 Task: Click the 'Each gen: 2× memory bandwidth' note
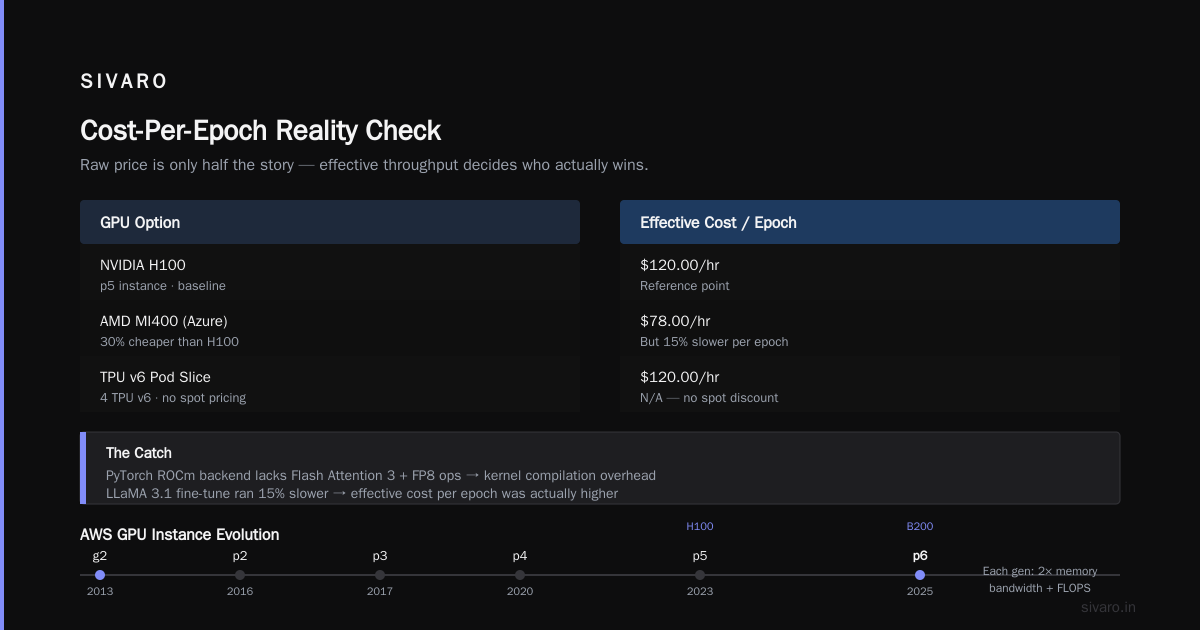1040,579
